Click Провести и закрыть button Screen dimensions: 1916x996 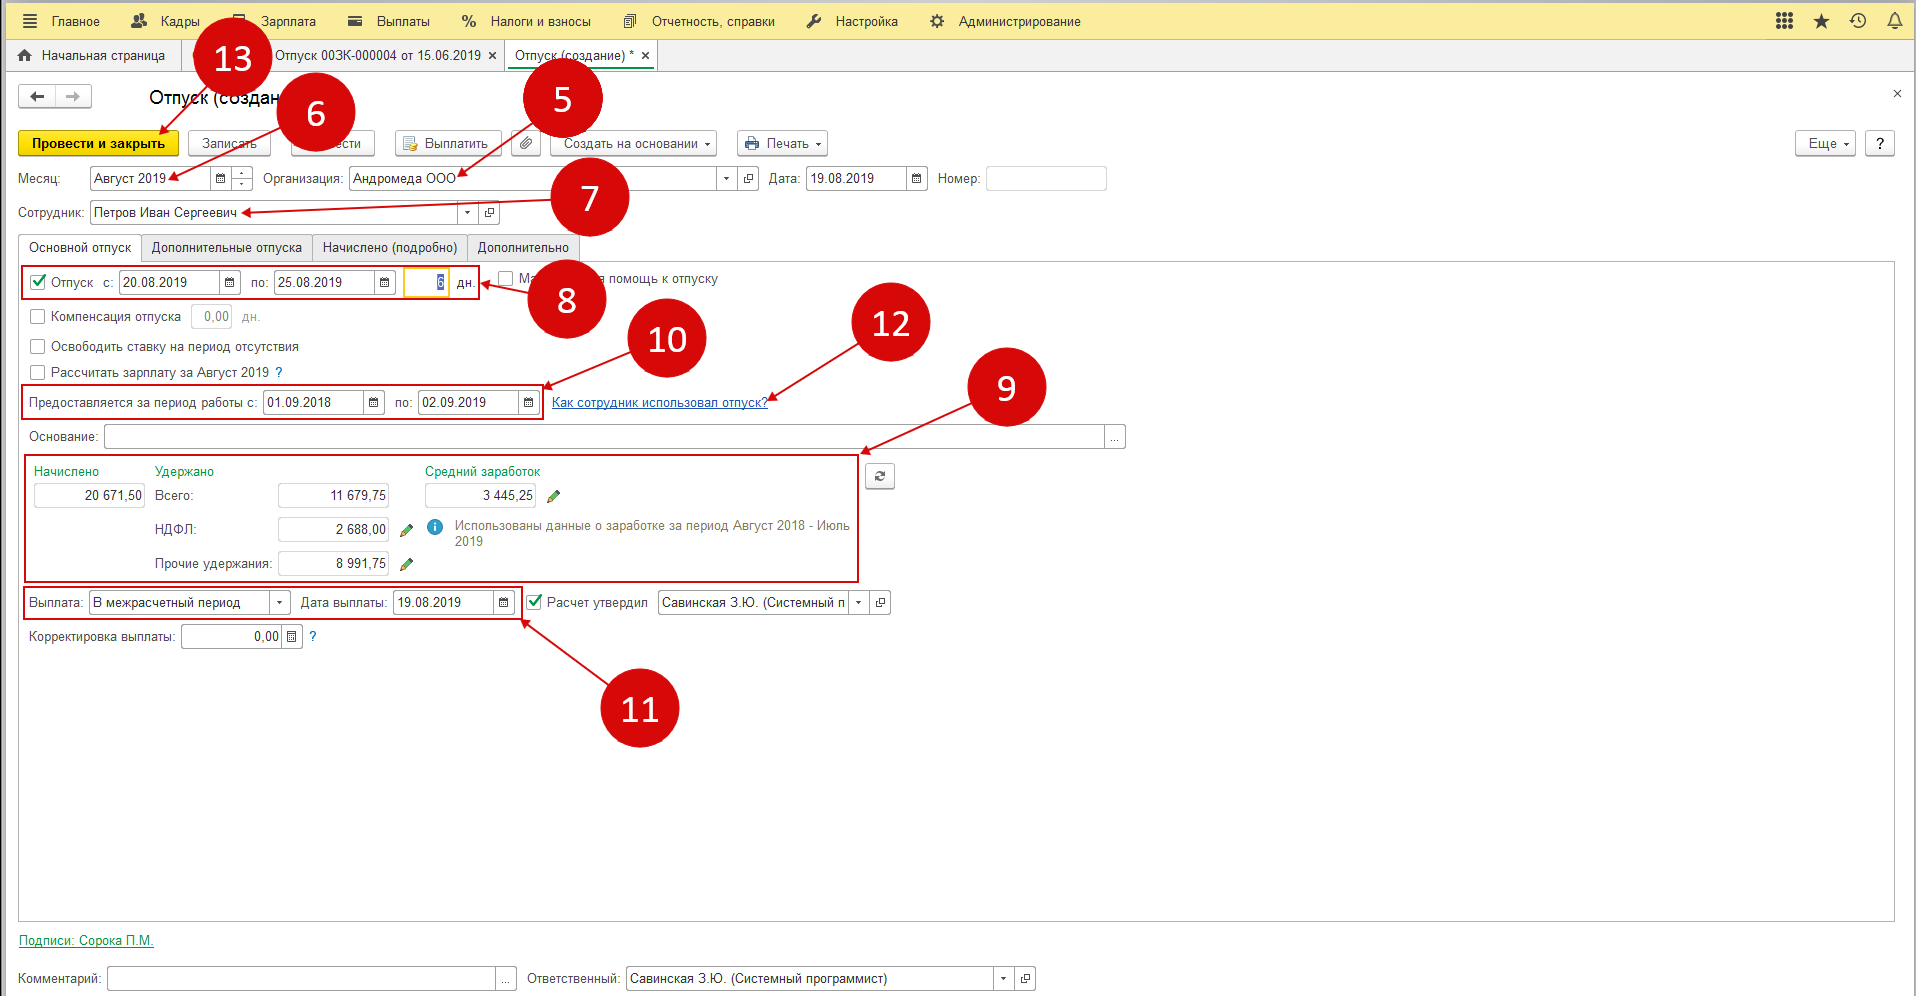98,143
